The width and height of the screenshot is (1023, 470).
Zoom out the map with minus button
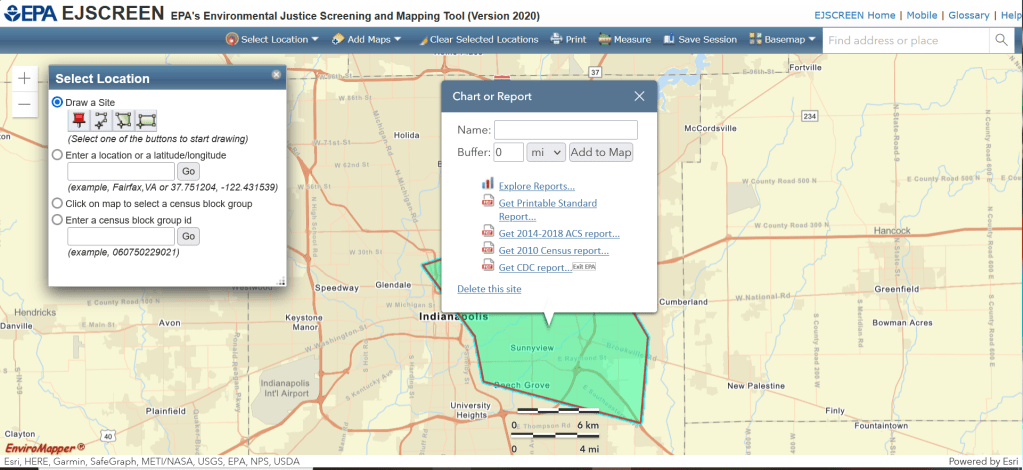pos(24,104)
